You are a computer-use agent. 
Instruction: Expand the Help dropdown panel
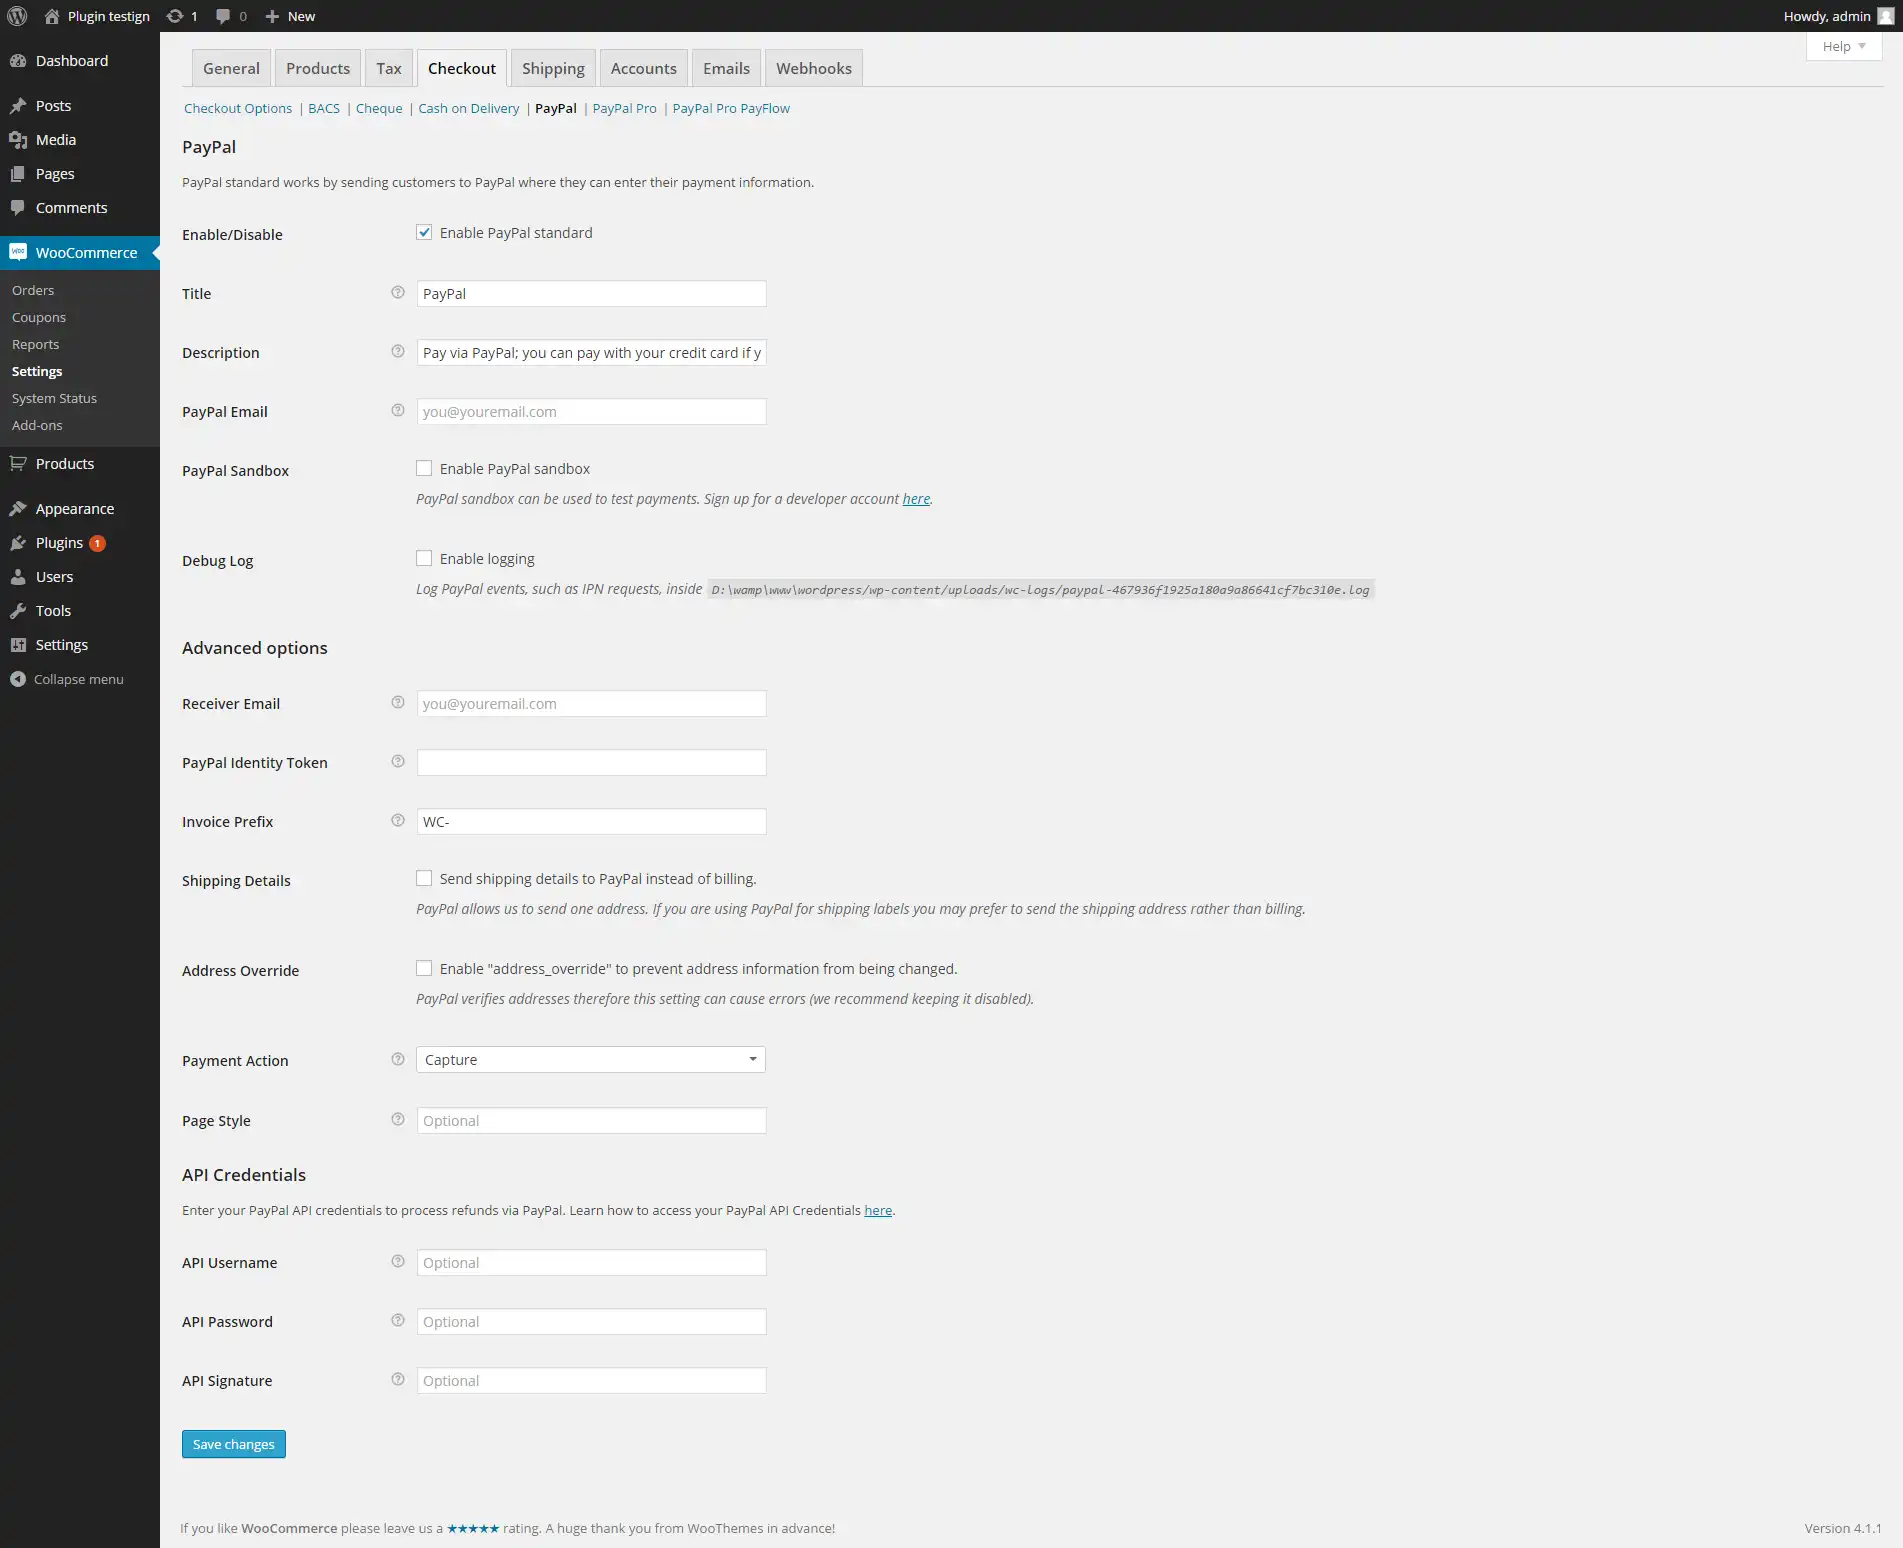1844,46
